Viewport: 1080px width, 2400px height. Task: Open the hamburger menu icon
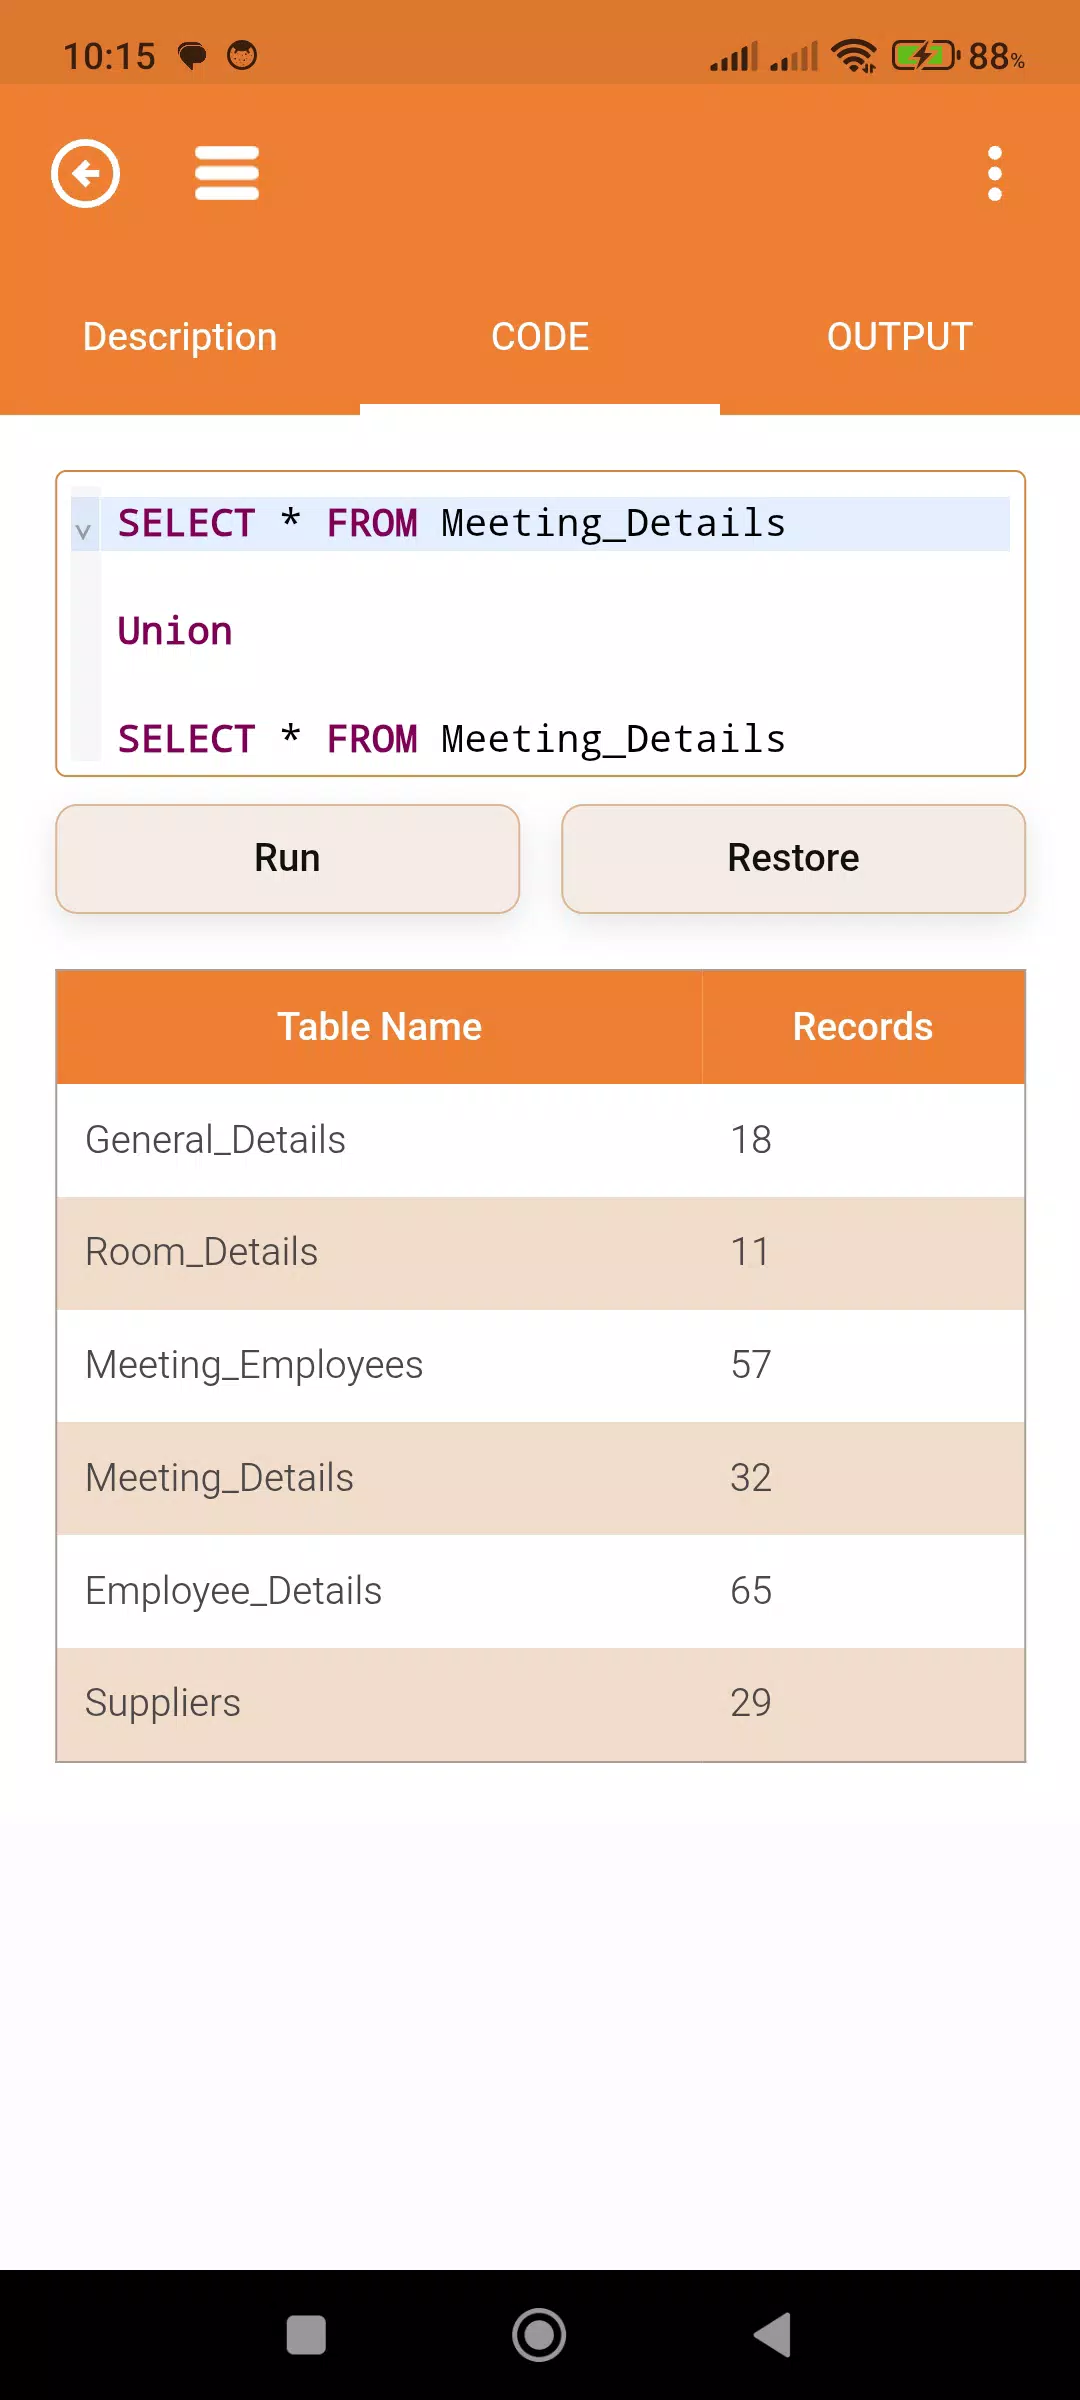click(227, 174)
